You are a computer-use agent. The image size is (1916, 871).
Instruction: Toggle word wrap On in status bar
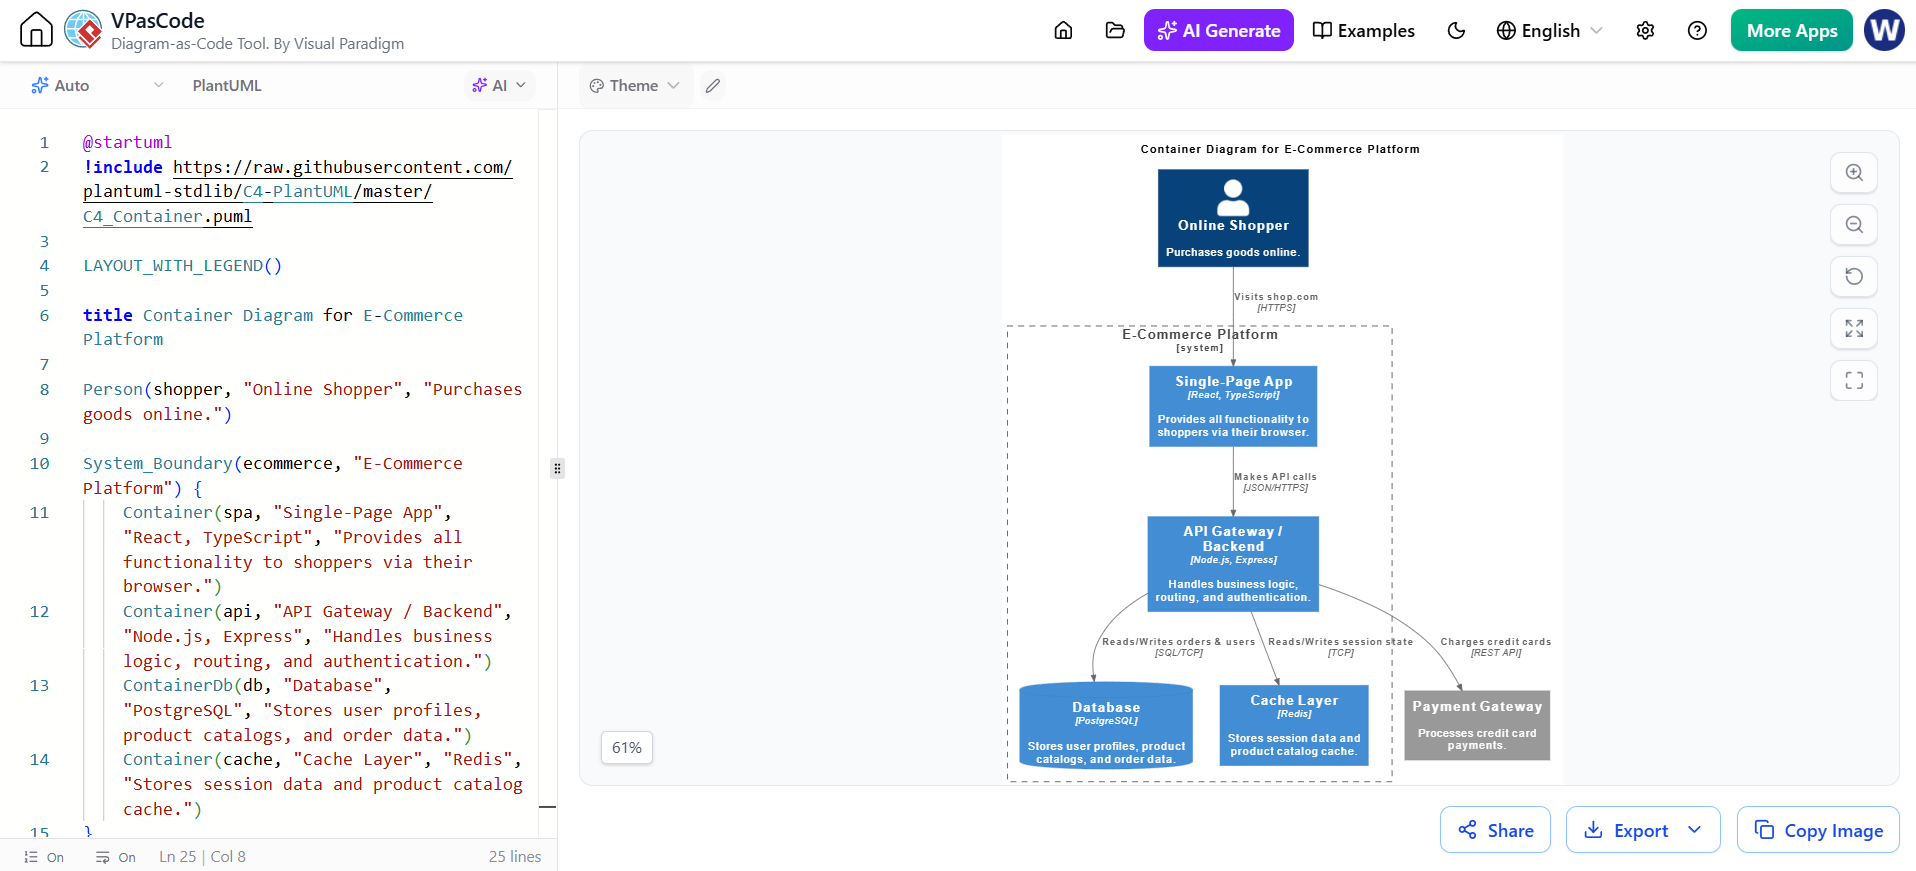point(116,857)
